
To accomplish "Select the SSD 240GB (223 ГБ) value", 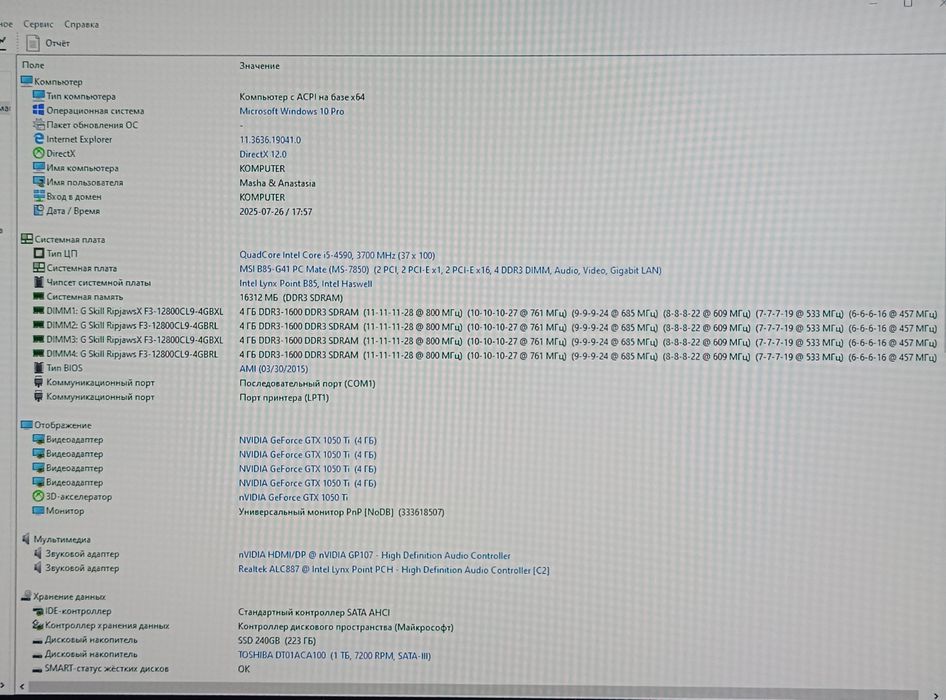I will click(x=277, y=641).
